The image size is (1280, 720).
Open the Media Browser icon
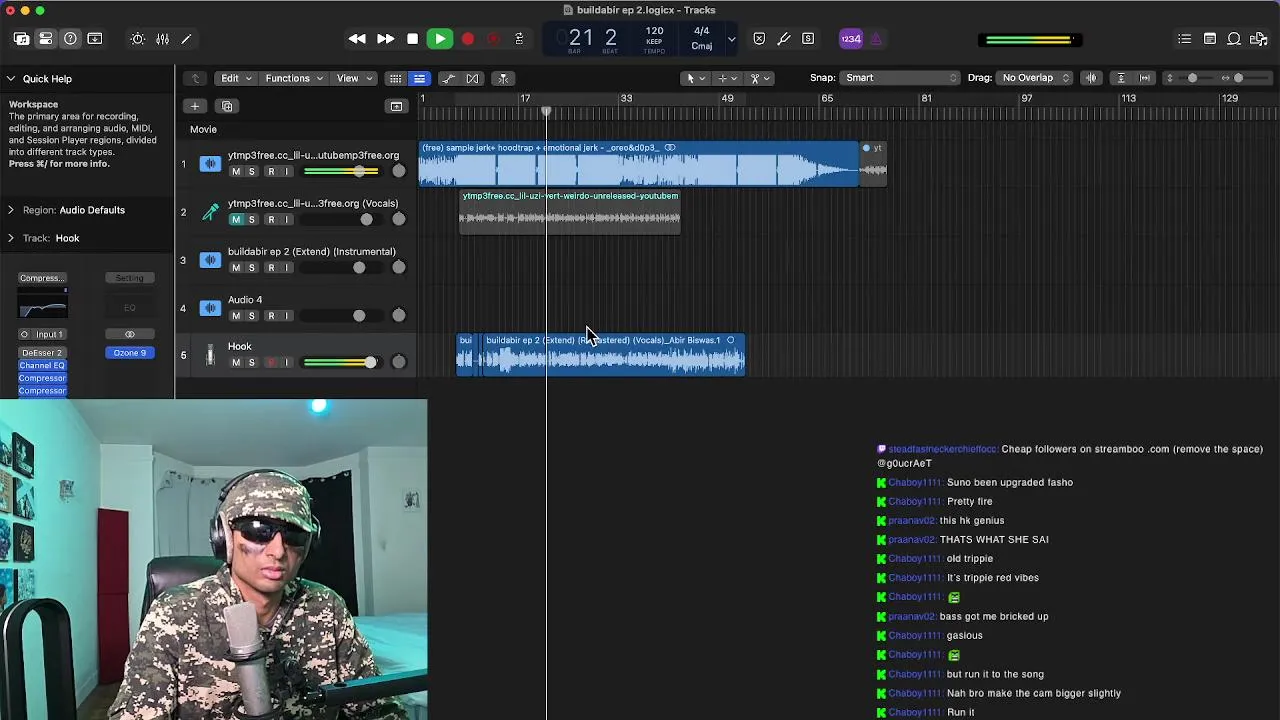(1259, 39)
